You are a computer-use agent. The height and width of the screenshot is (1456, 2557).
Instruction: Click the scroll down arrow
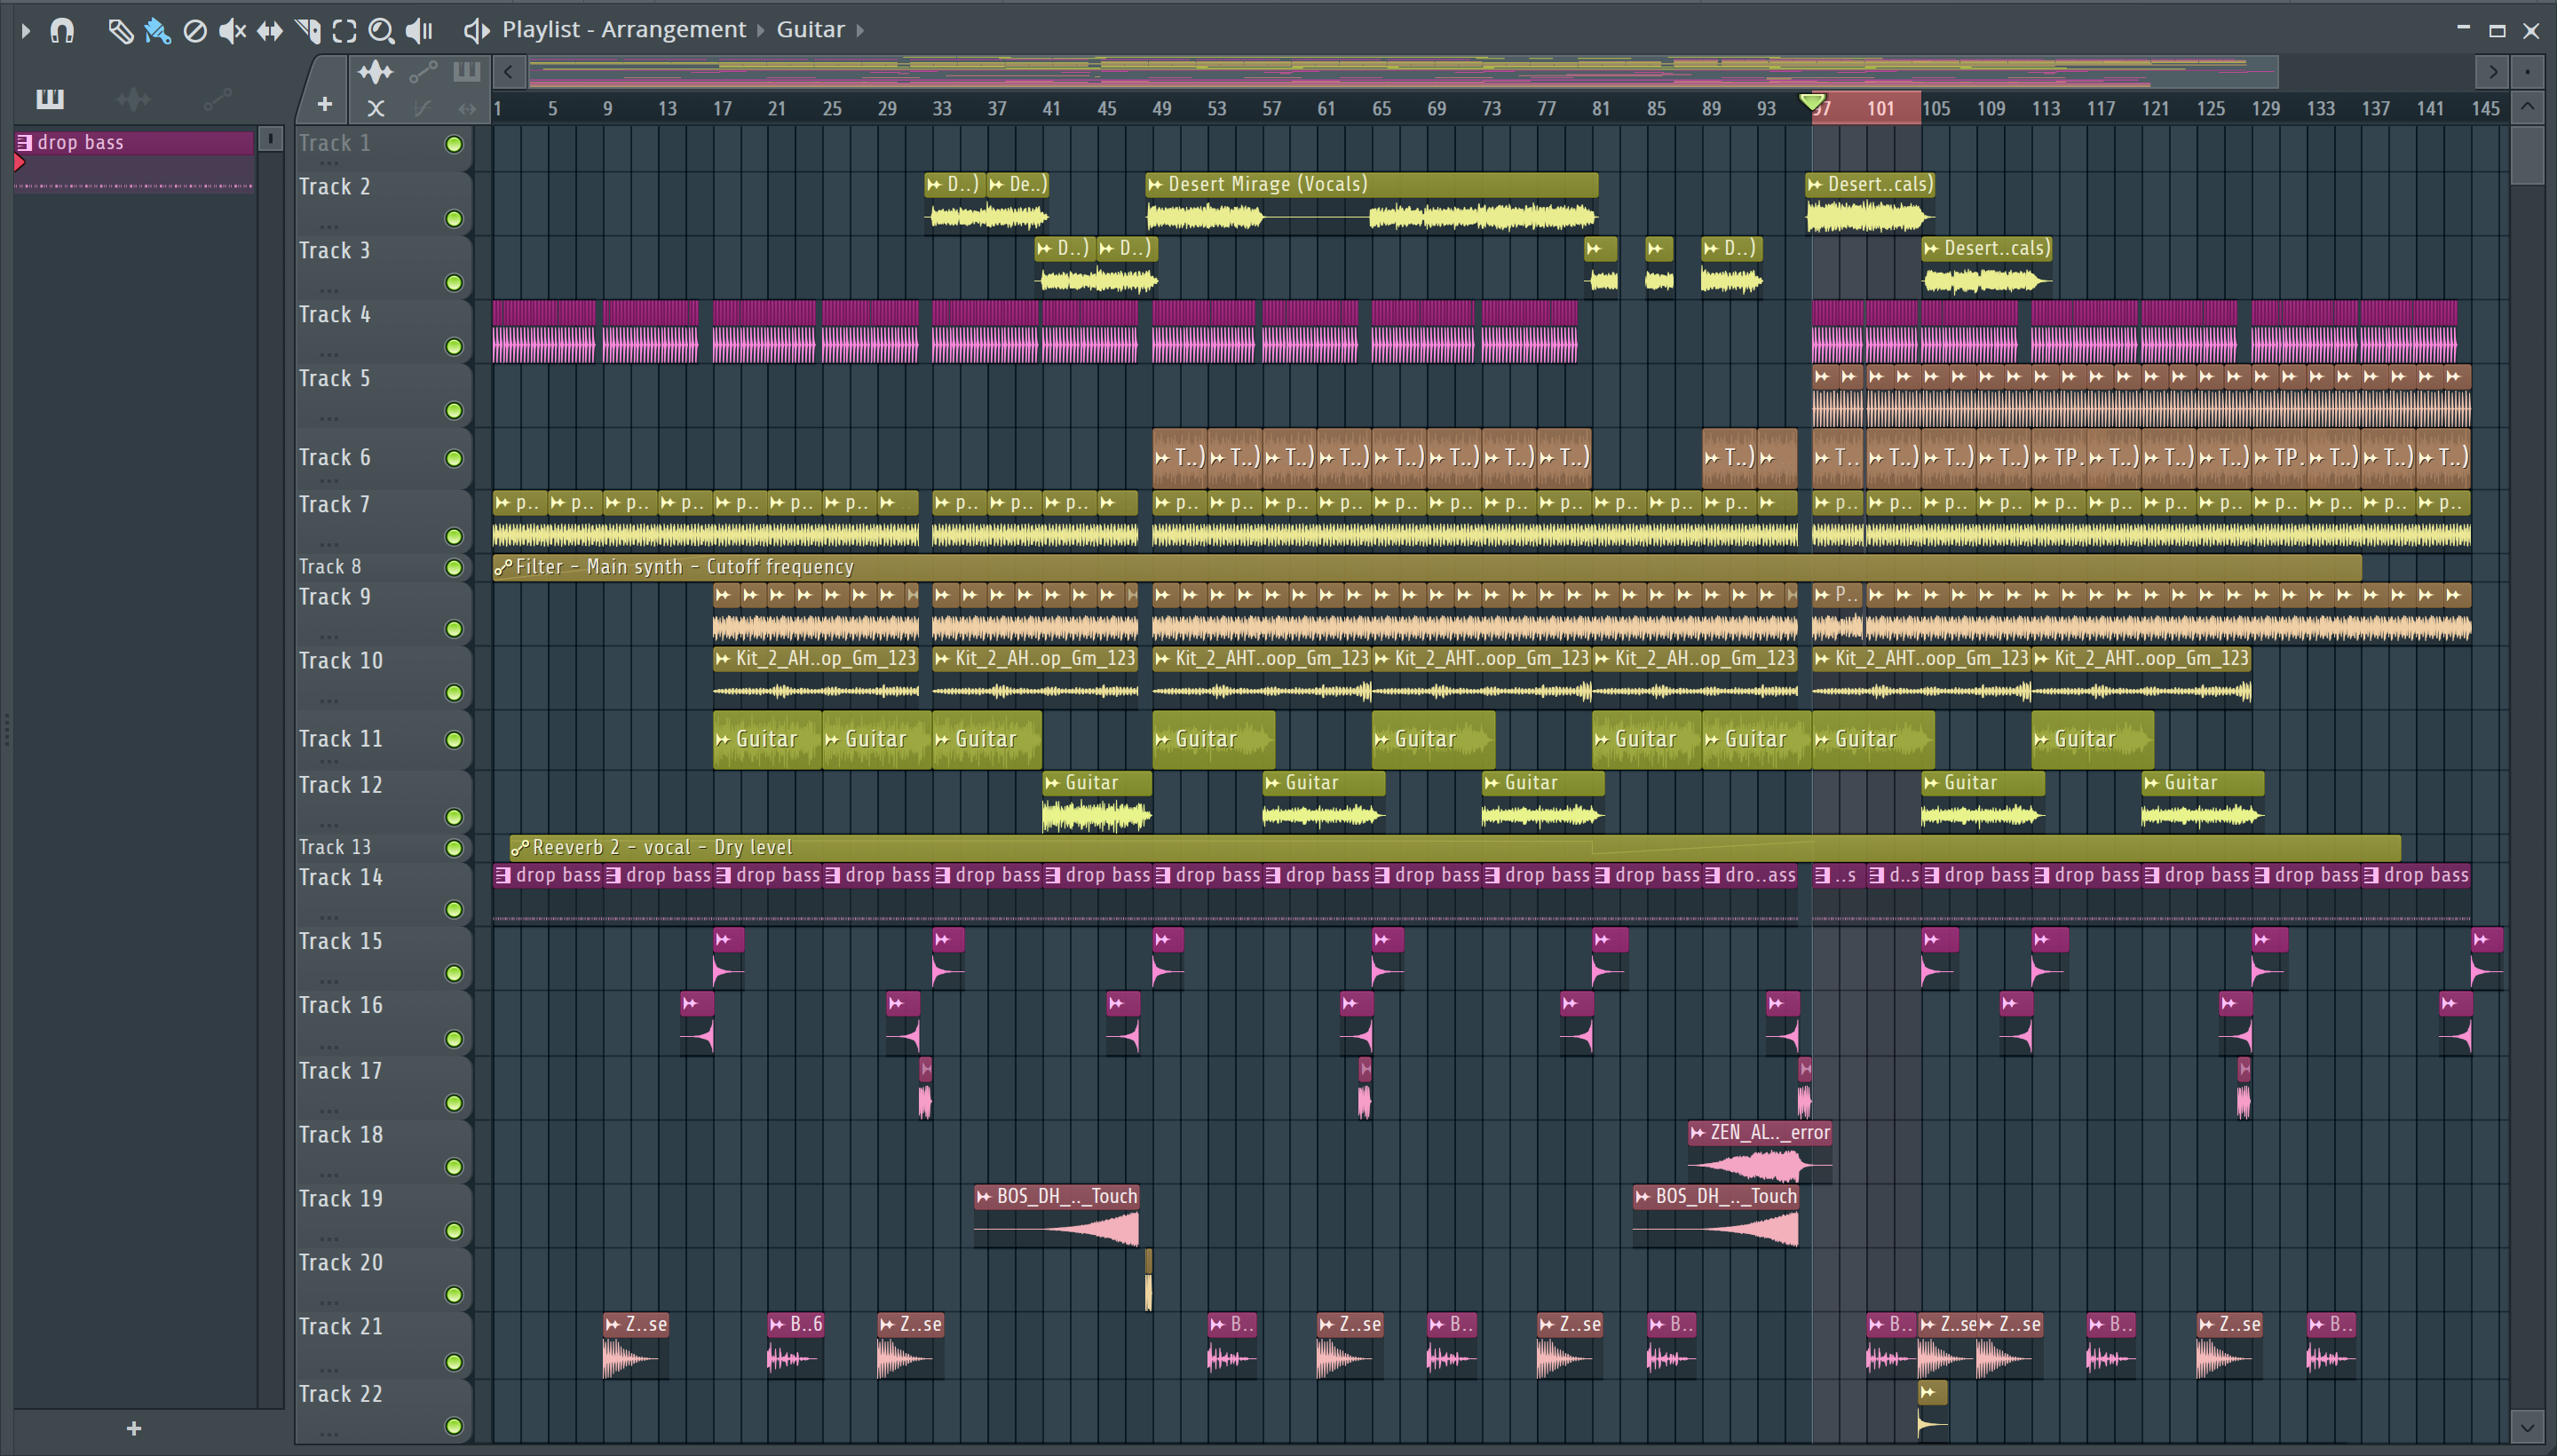[2527, 1427]
